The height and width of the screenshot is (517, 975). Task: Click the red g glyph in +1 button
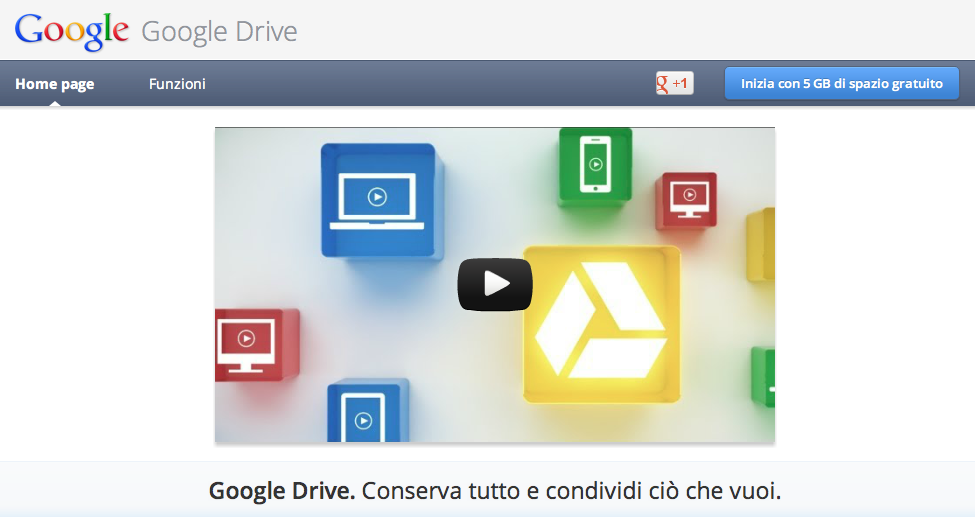(x=662, y=83)
